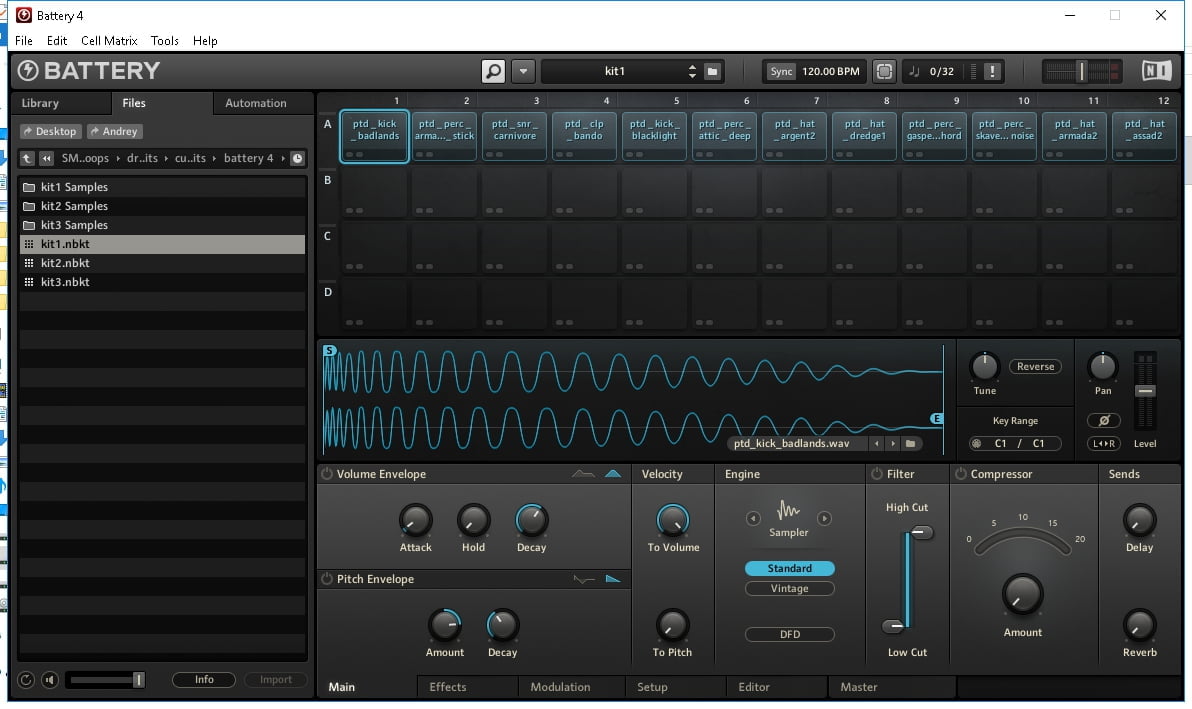Select row A in the cell matrix
Viewport: 1192px width, 709px height.
328,124
